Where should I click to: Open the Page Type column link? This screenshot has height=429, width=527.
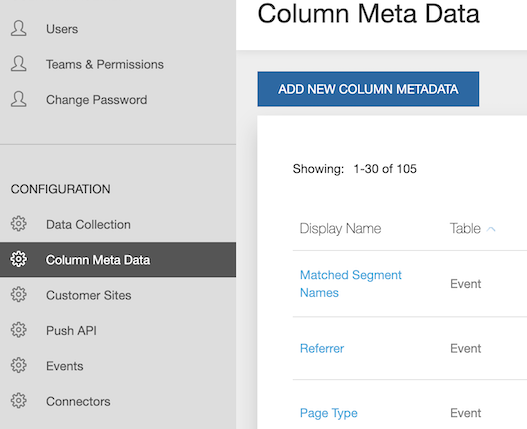pyautogui.click(x=329, y=413)
